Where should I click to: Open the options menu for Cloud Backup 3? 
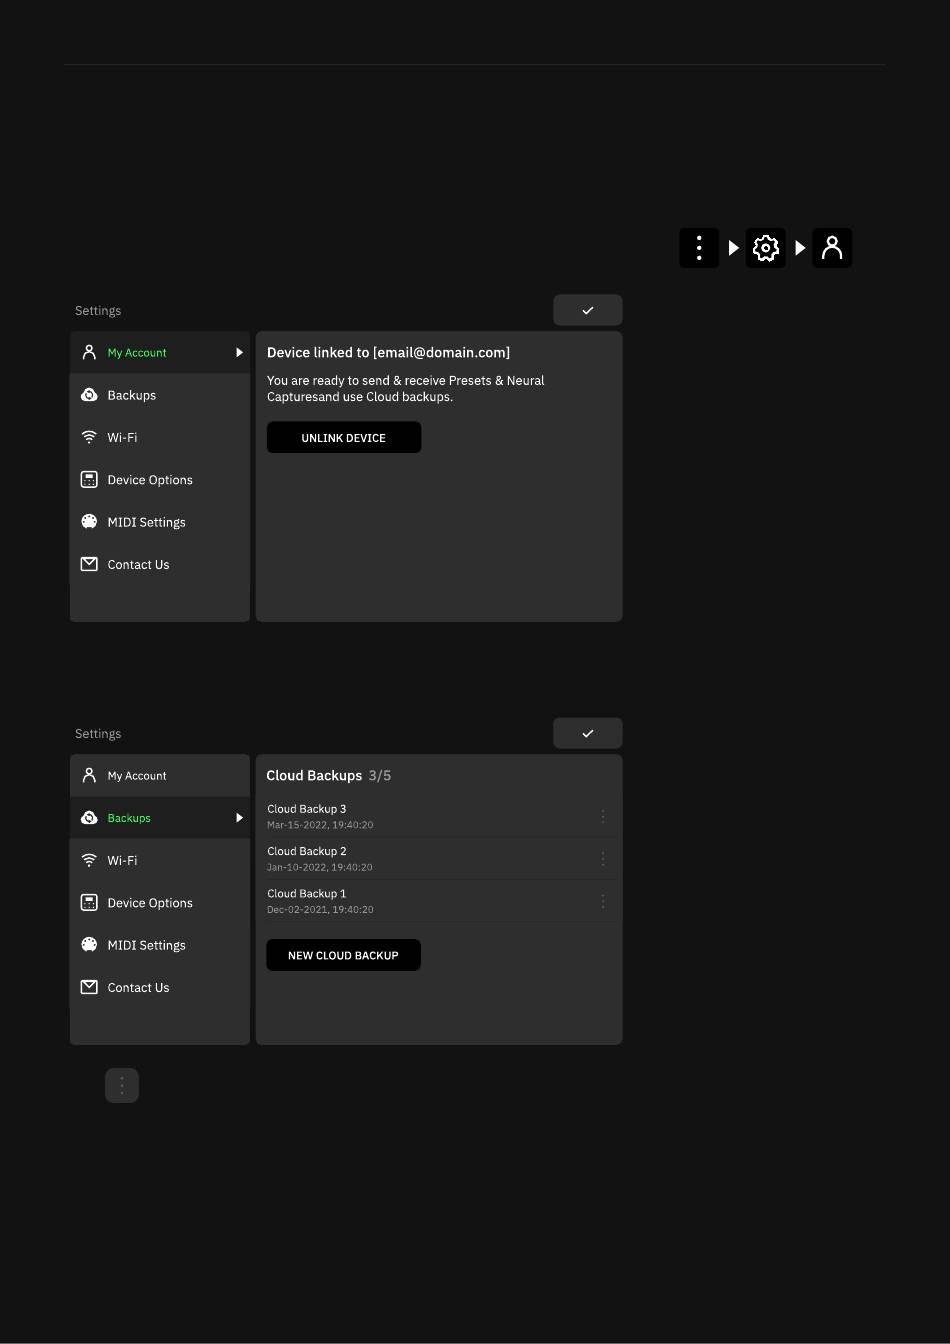click(x=603, y=817)
